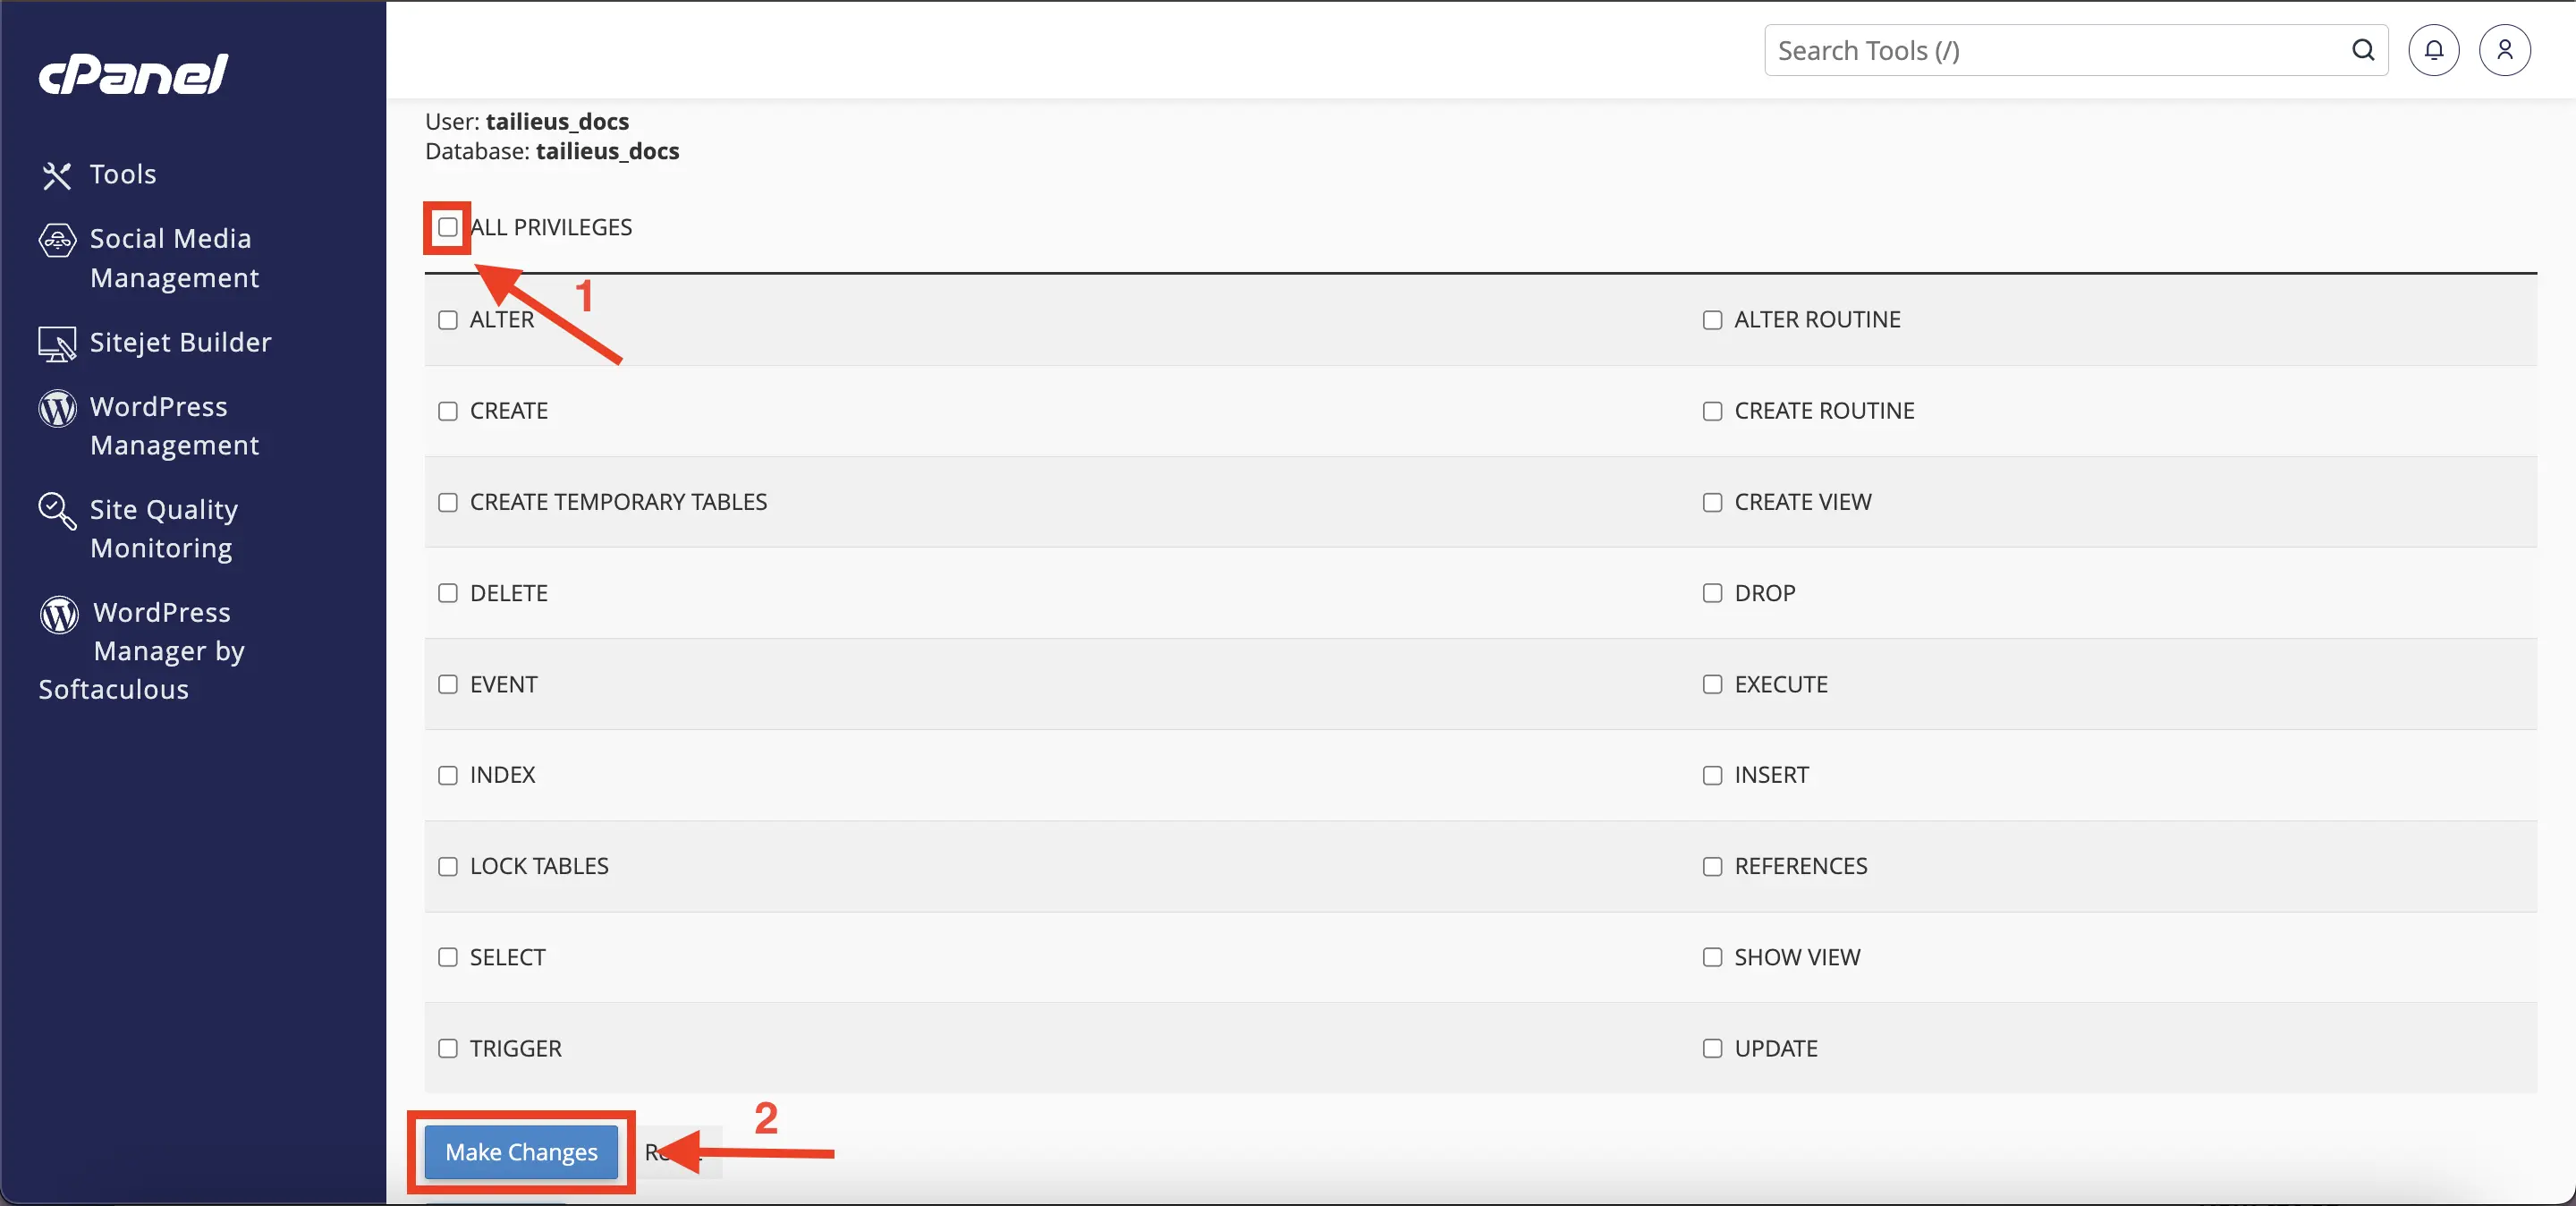Click the search magnifier icon
Screen dimensions: 2576x1206
coord(2362,50)
